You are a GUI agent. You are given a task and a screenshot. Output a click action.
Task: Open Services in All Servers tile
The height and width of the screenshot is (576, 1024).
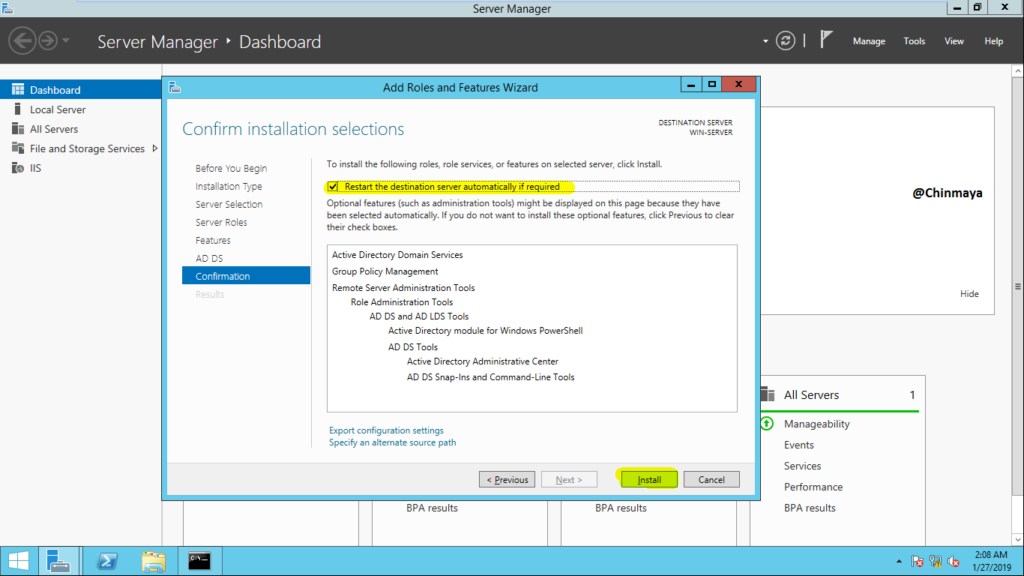tap(802, 466)
